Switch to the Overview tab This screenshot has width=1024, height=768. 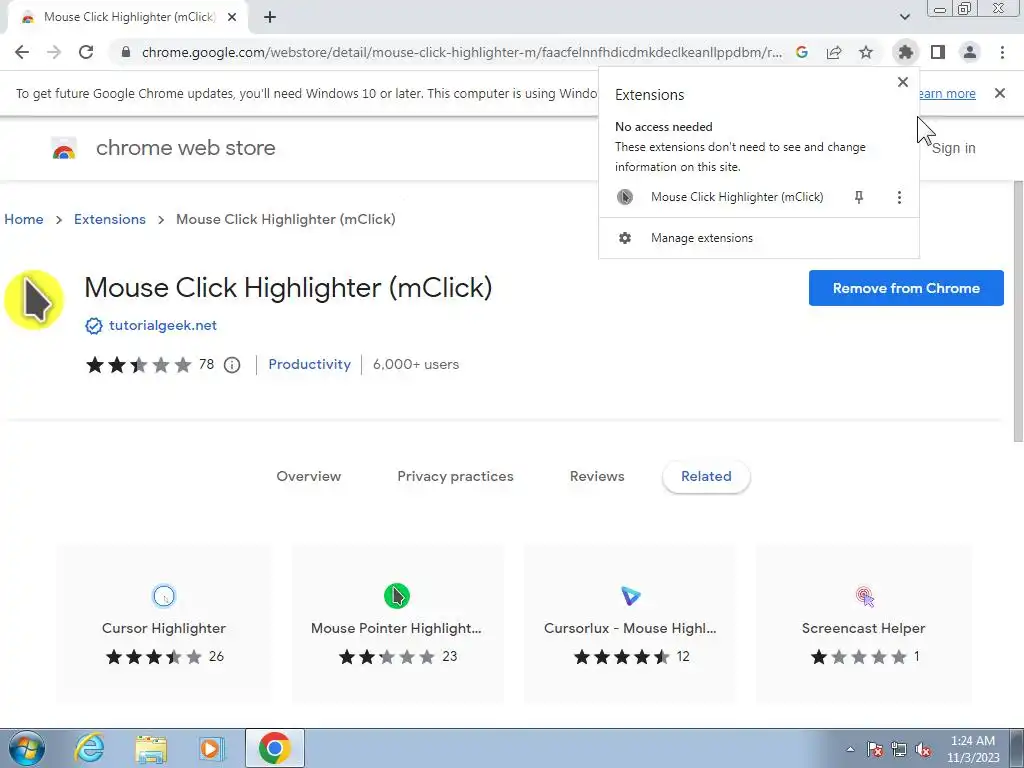coord(309,476)
